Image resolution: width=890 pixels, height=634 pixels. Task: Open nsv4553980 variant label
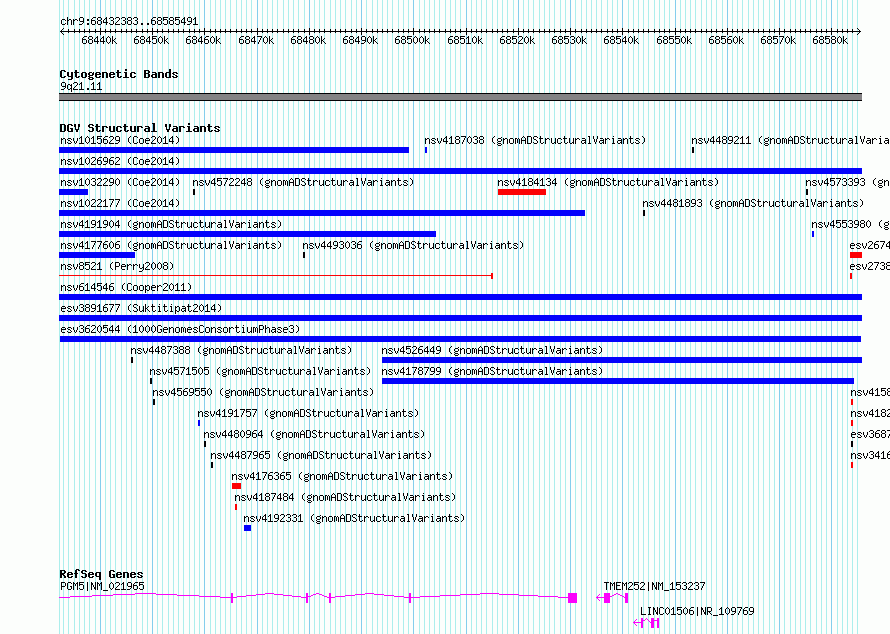click(850, 224)
